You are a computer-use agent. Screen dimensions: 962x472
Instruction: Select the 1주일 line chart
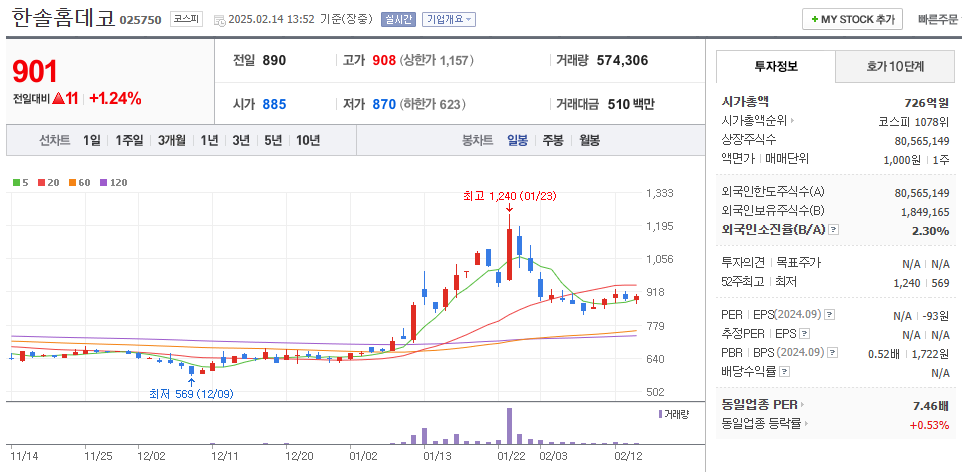pyautogui.click(x=129, y=141)
